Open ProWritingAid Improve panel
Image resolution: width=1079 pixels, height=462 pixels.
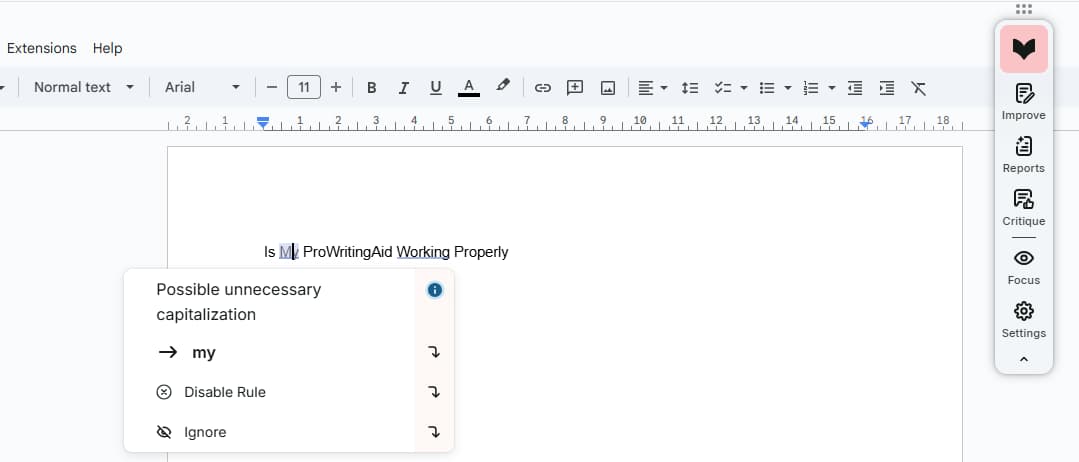pos(1023,101)
